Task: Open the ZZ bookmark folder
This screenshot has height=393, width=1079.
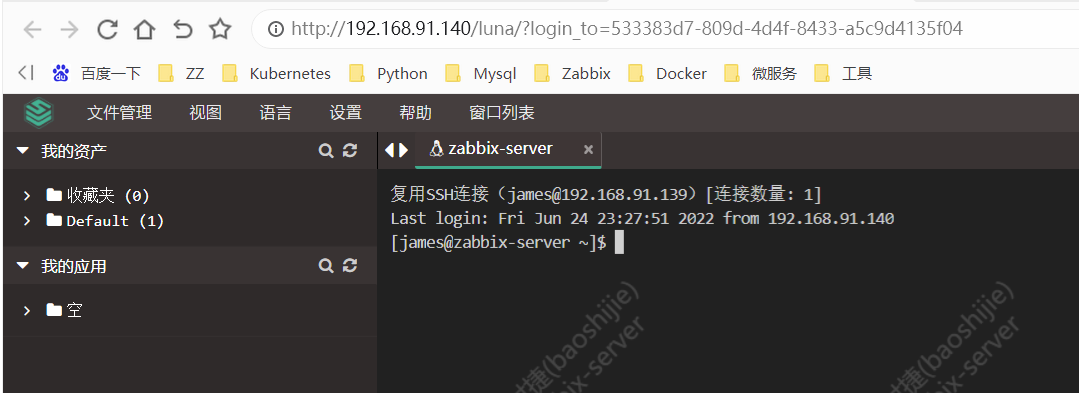Action: click(x=181, y=73)
